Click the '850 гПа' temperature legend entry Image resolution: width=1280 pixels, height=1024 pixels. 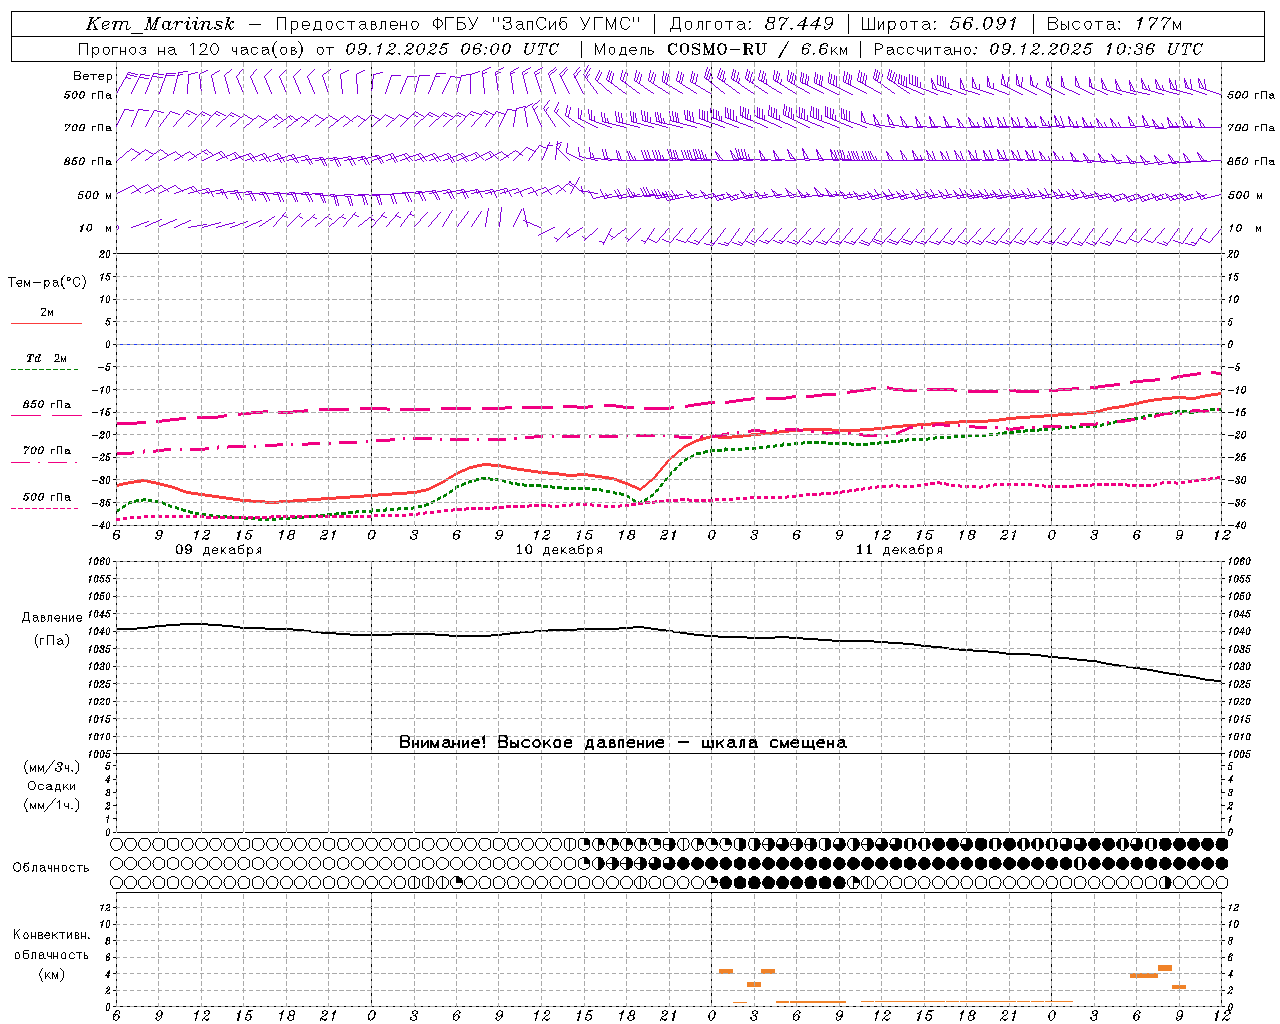tap(47, 405)
